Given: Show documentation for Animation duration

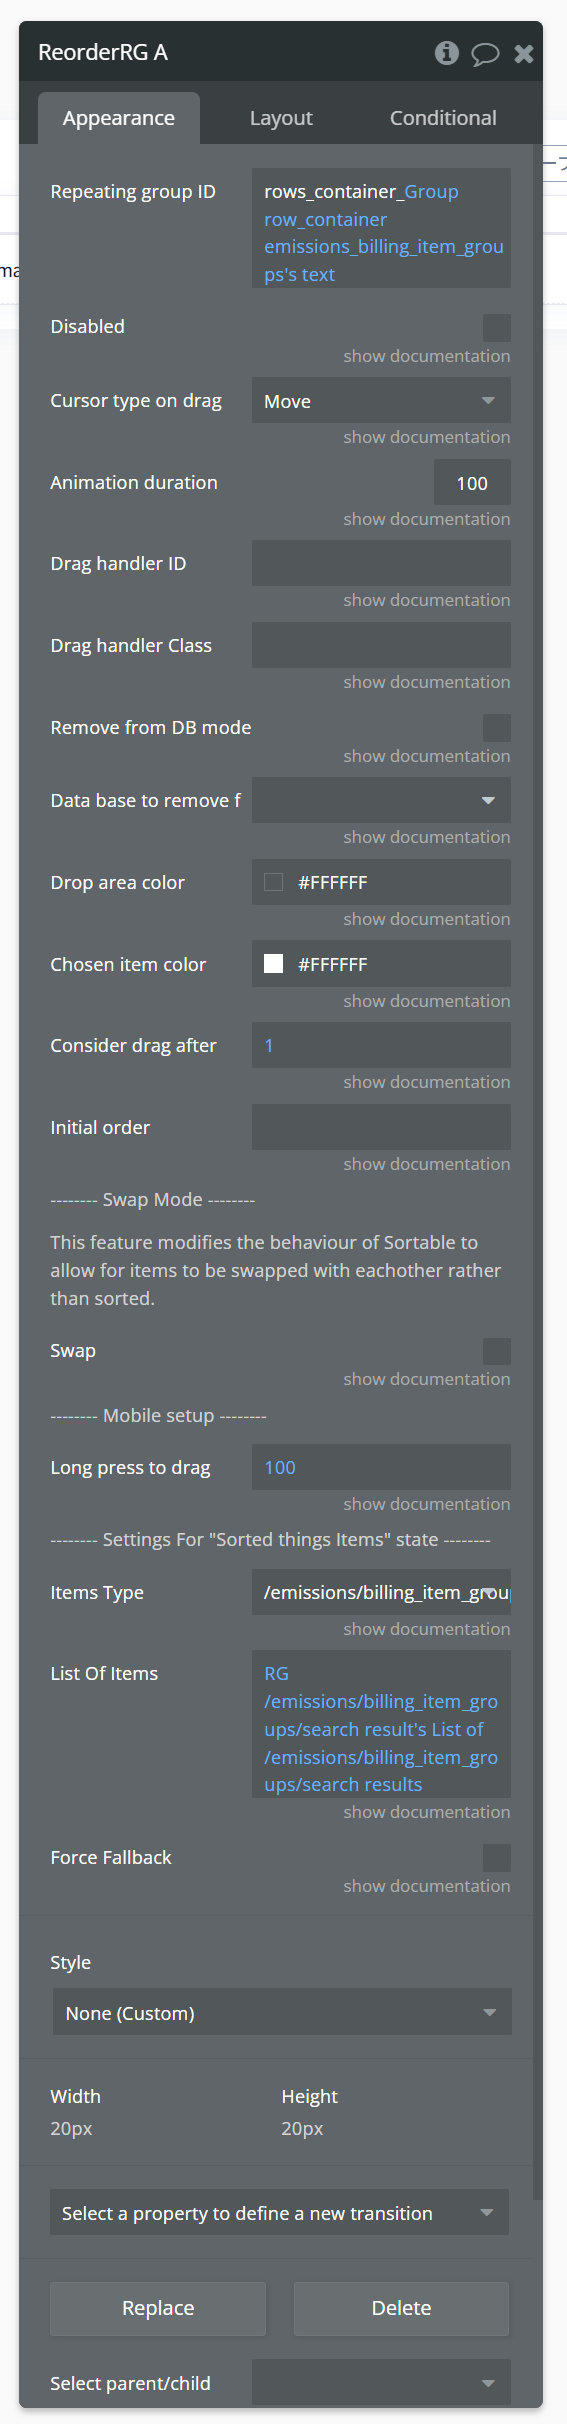Looking at the screenshot, I should click(x=427, y=519).
